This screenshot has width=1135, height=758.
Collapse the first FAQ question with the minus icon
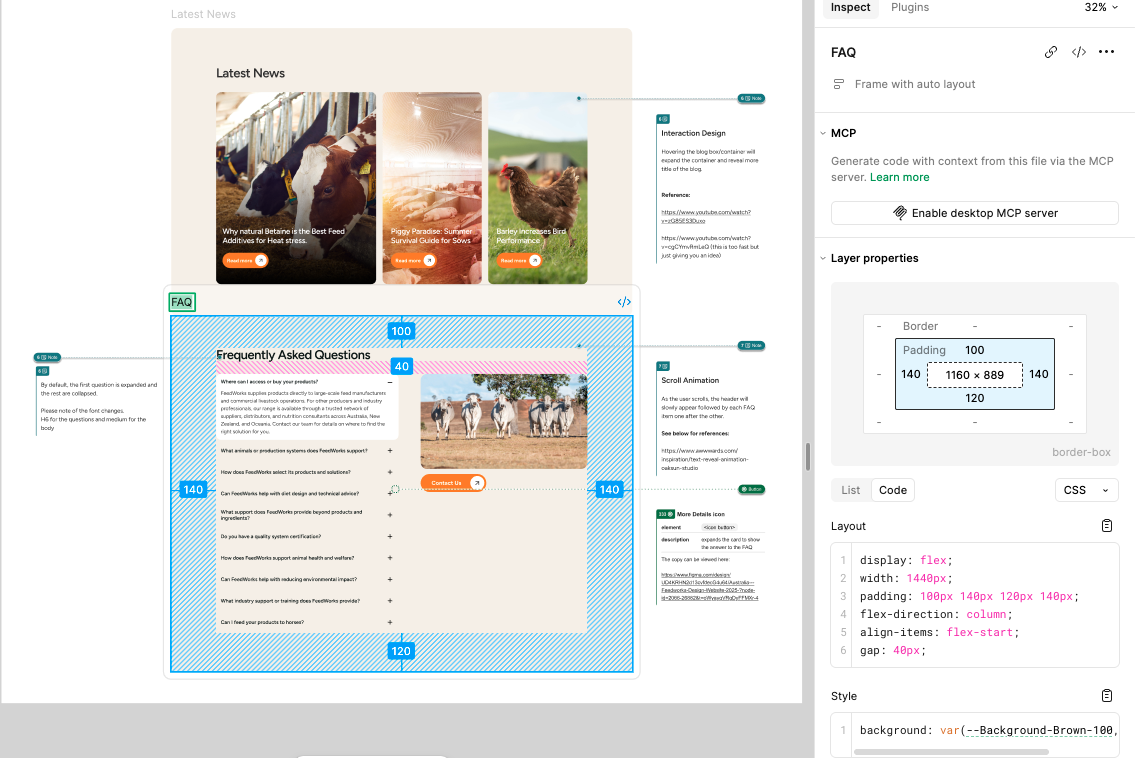point(390,382)
